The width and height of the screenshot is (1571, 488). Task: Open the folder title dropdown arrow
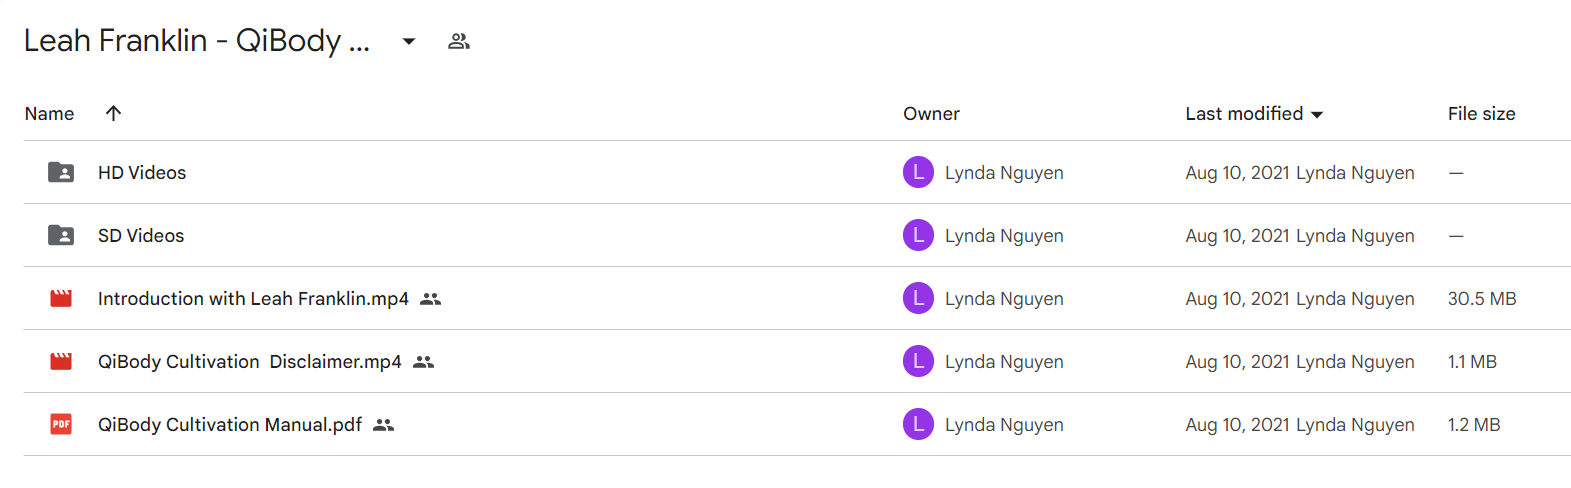tap(409, 41)
